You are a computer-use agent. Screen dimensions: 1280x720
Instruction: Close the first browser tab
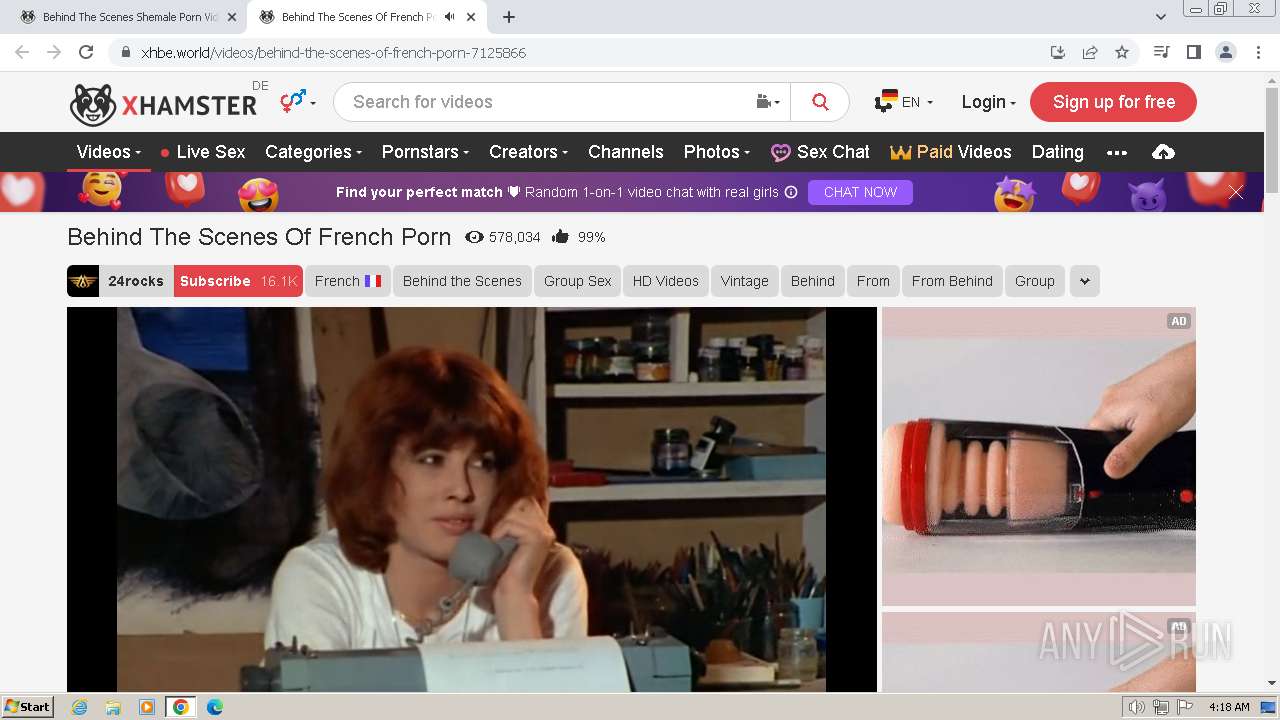tap(231, 17)
